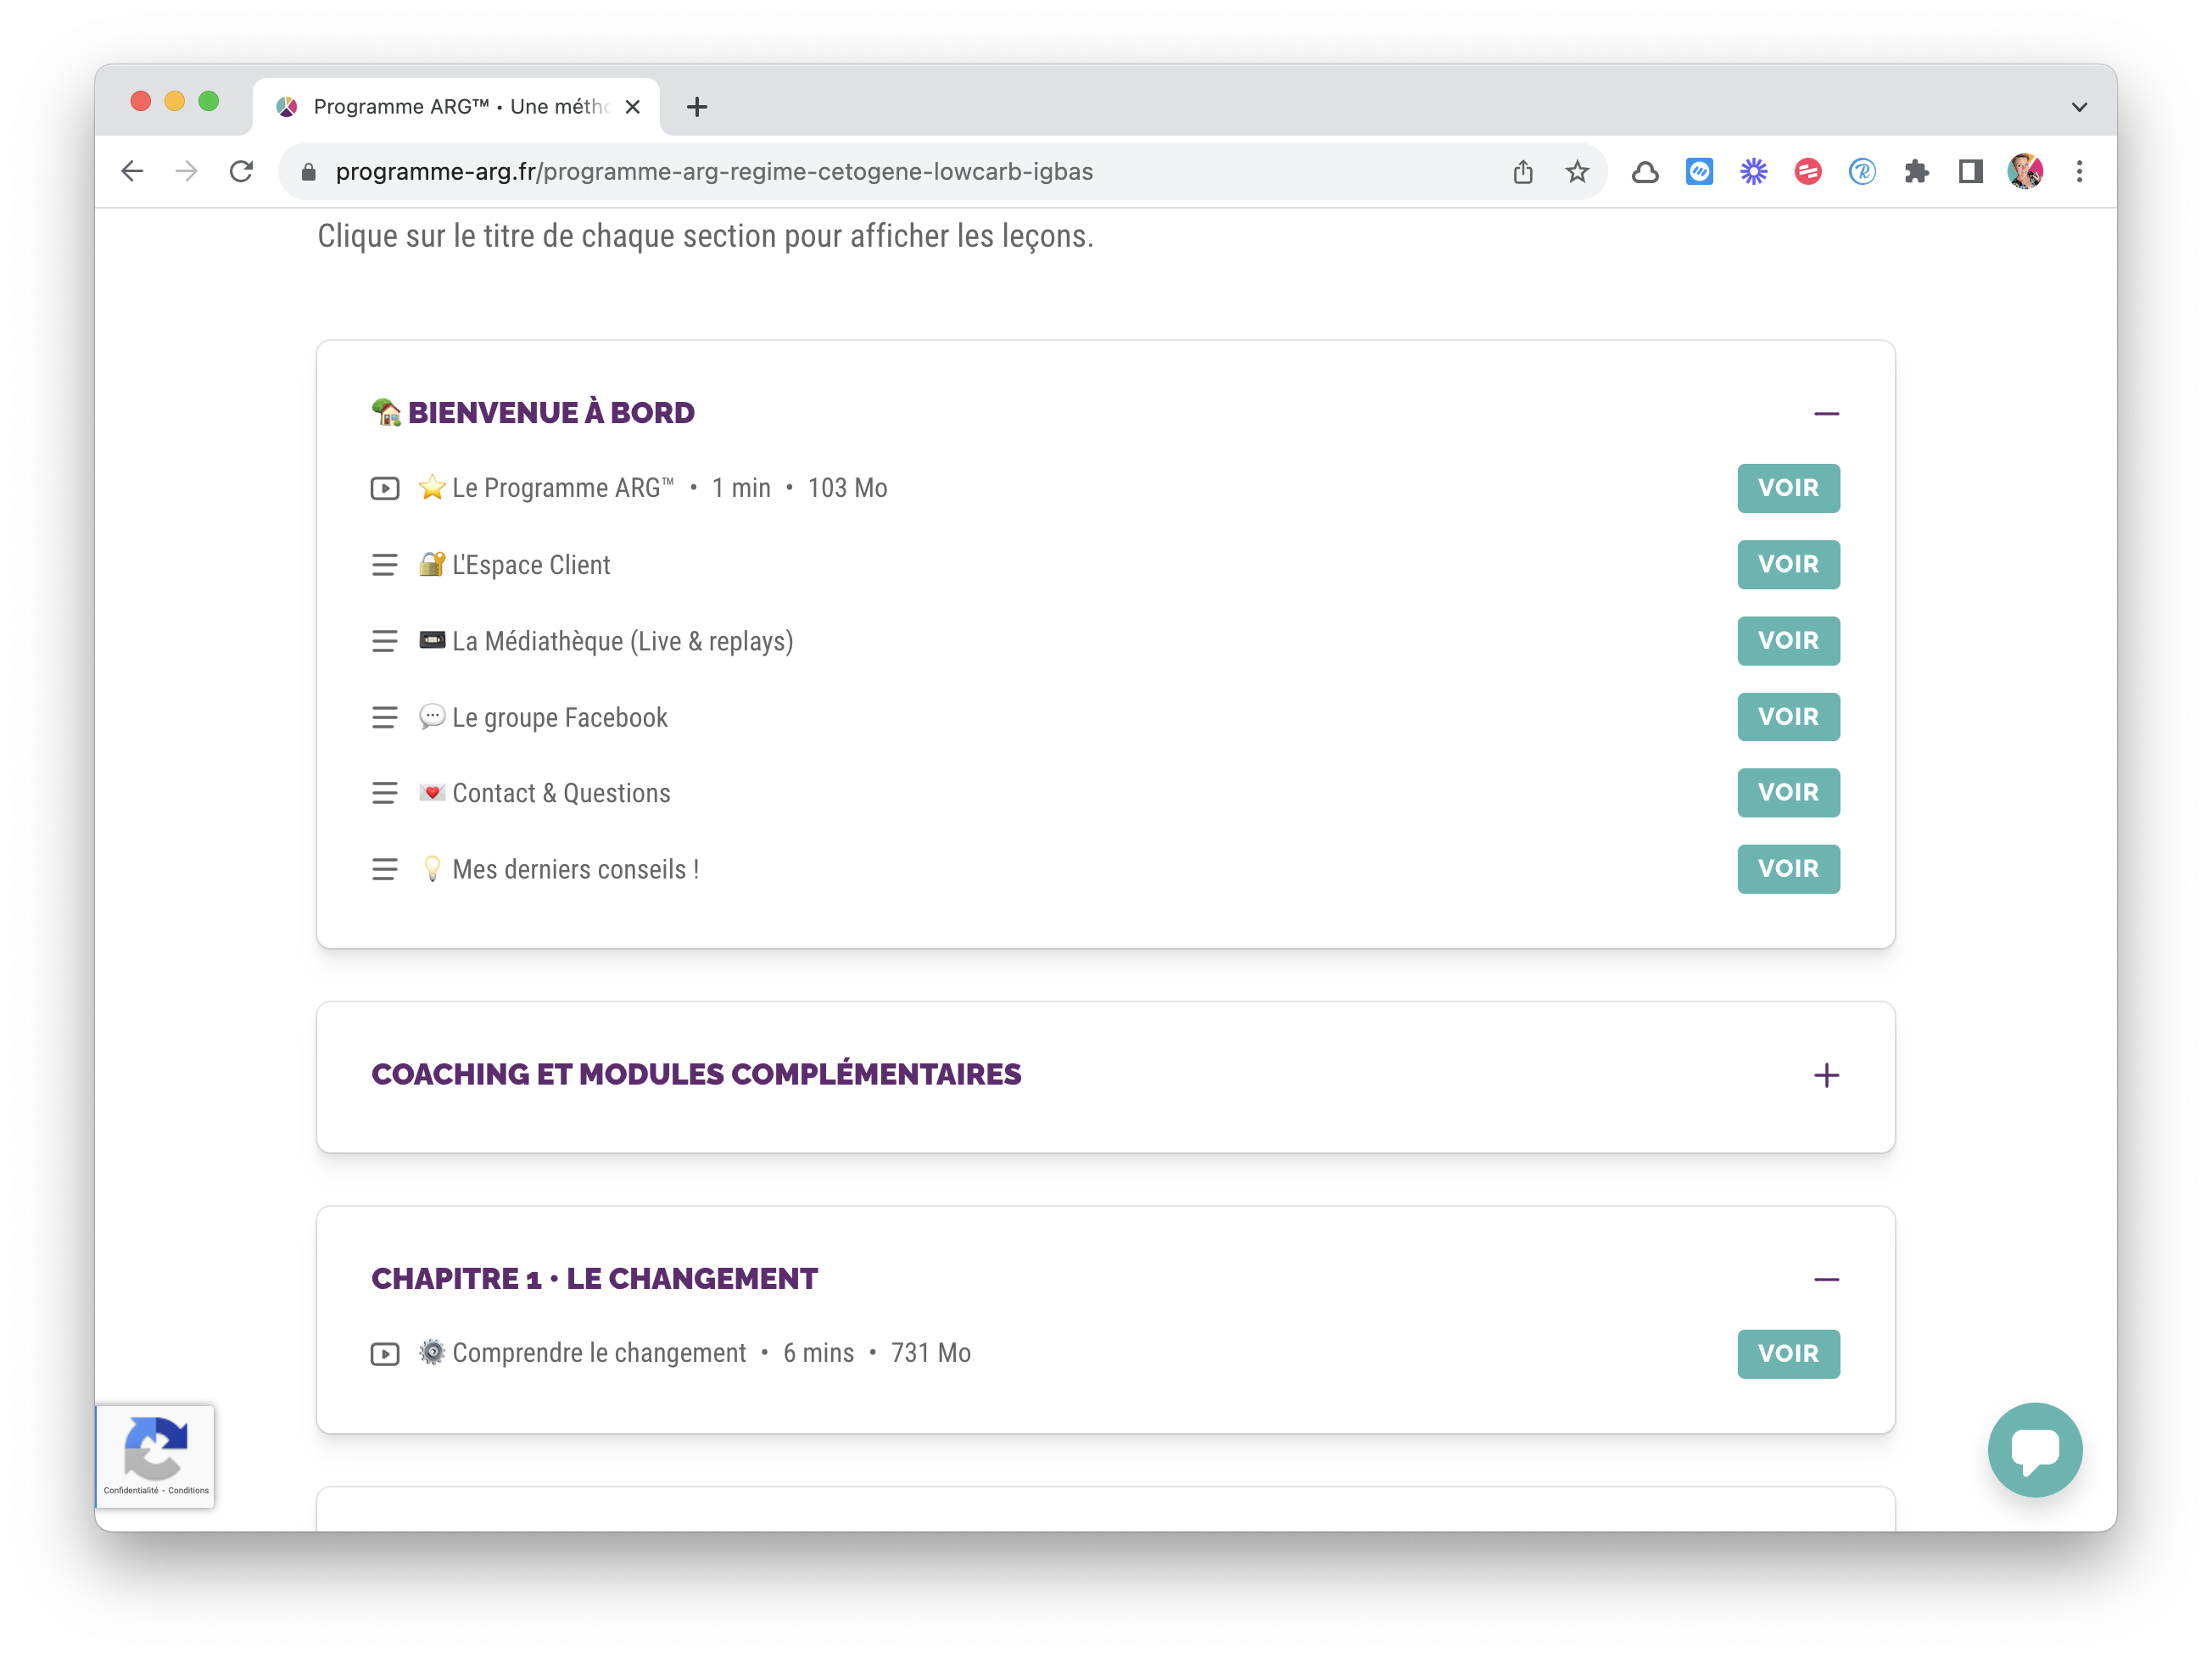Open a new browser tab
Image resolution: width=2212 pixels, height=1657 pixels.
(x=697, y=107)
